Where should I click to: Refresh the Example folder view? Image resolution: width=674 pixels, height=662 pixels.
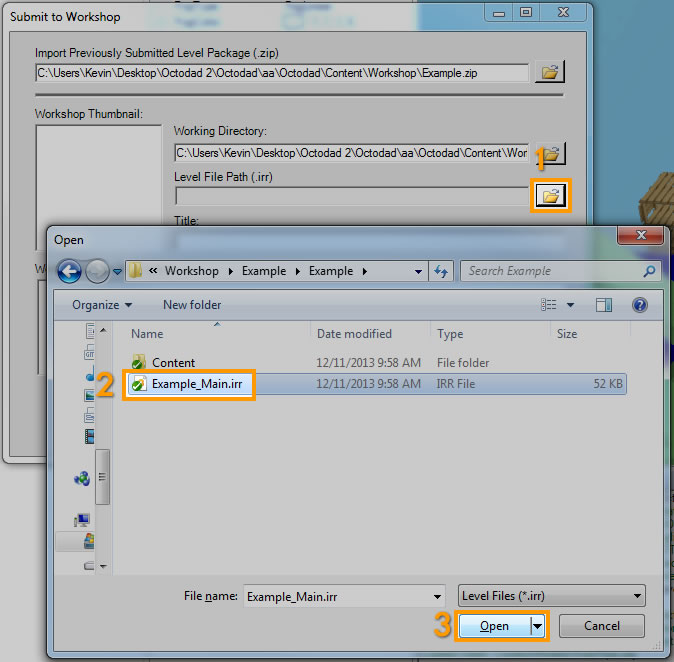click(x=441, y=271)
